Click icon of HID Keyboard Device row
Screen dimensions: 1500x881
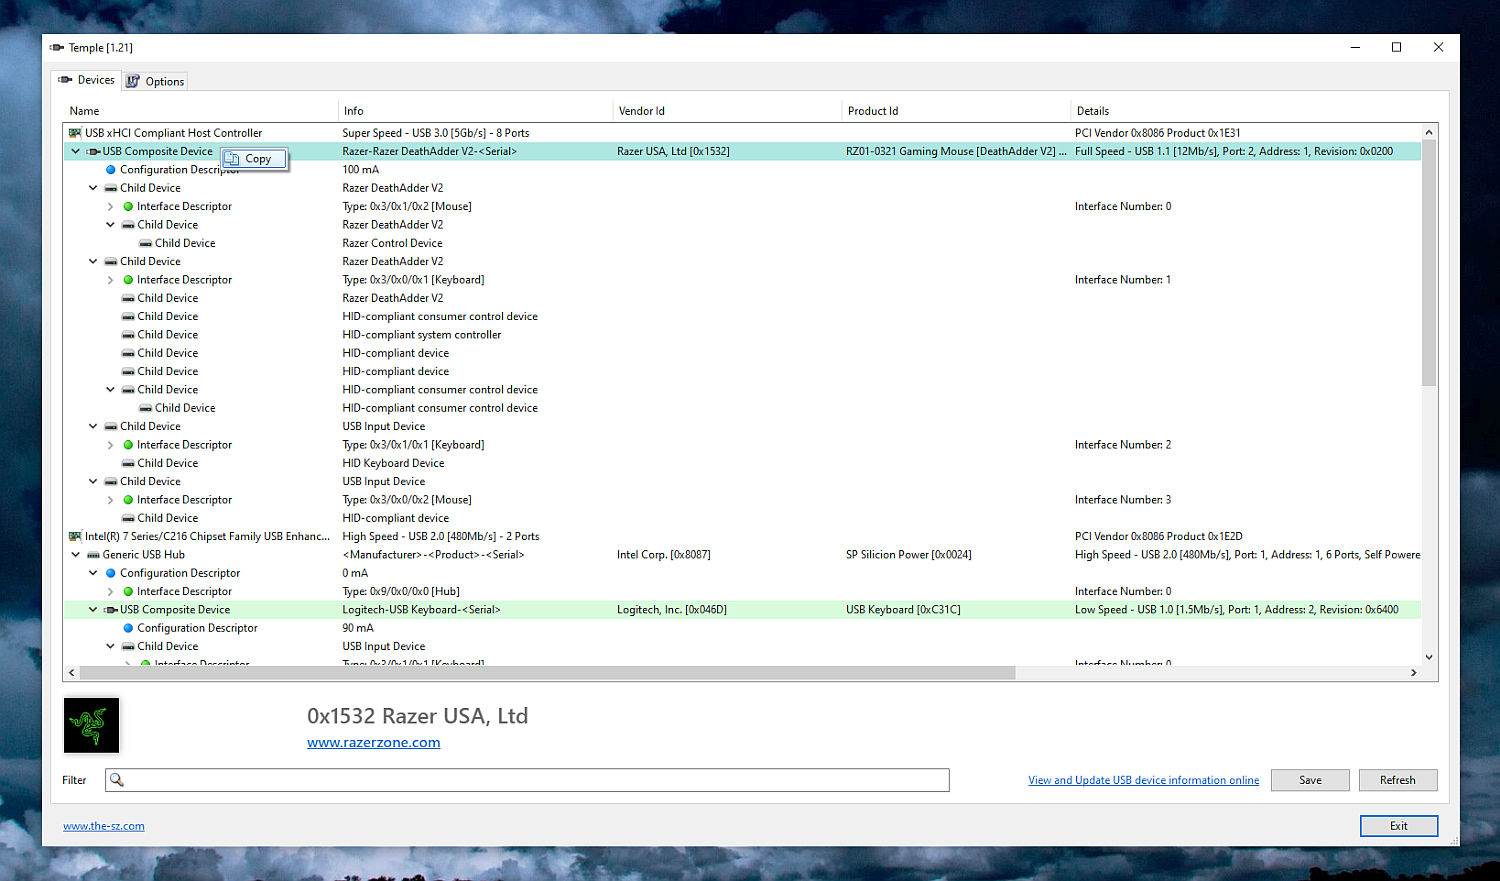(128, 463)
